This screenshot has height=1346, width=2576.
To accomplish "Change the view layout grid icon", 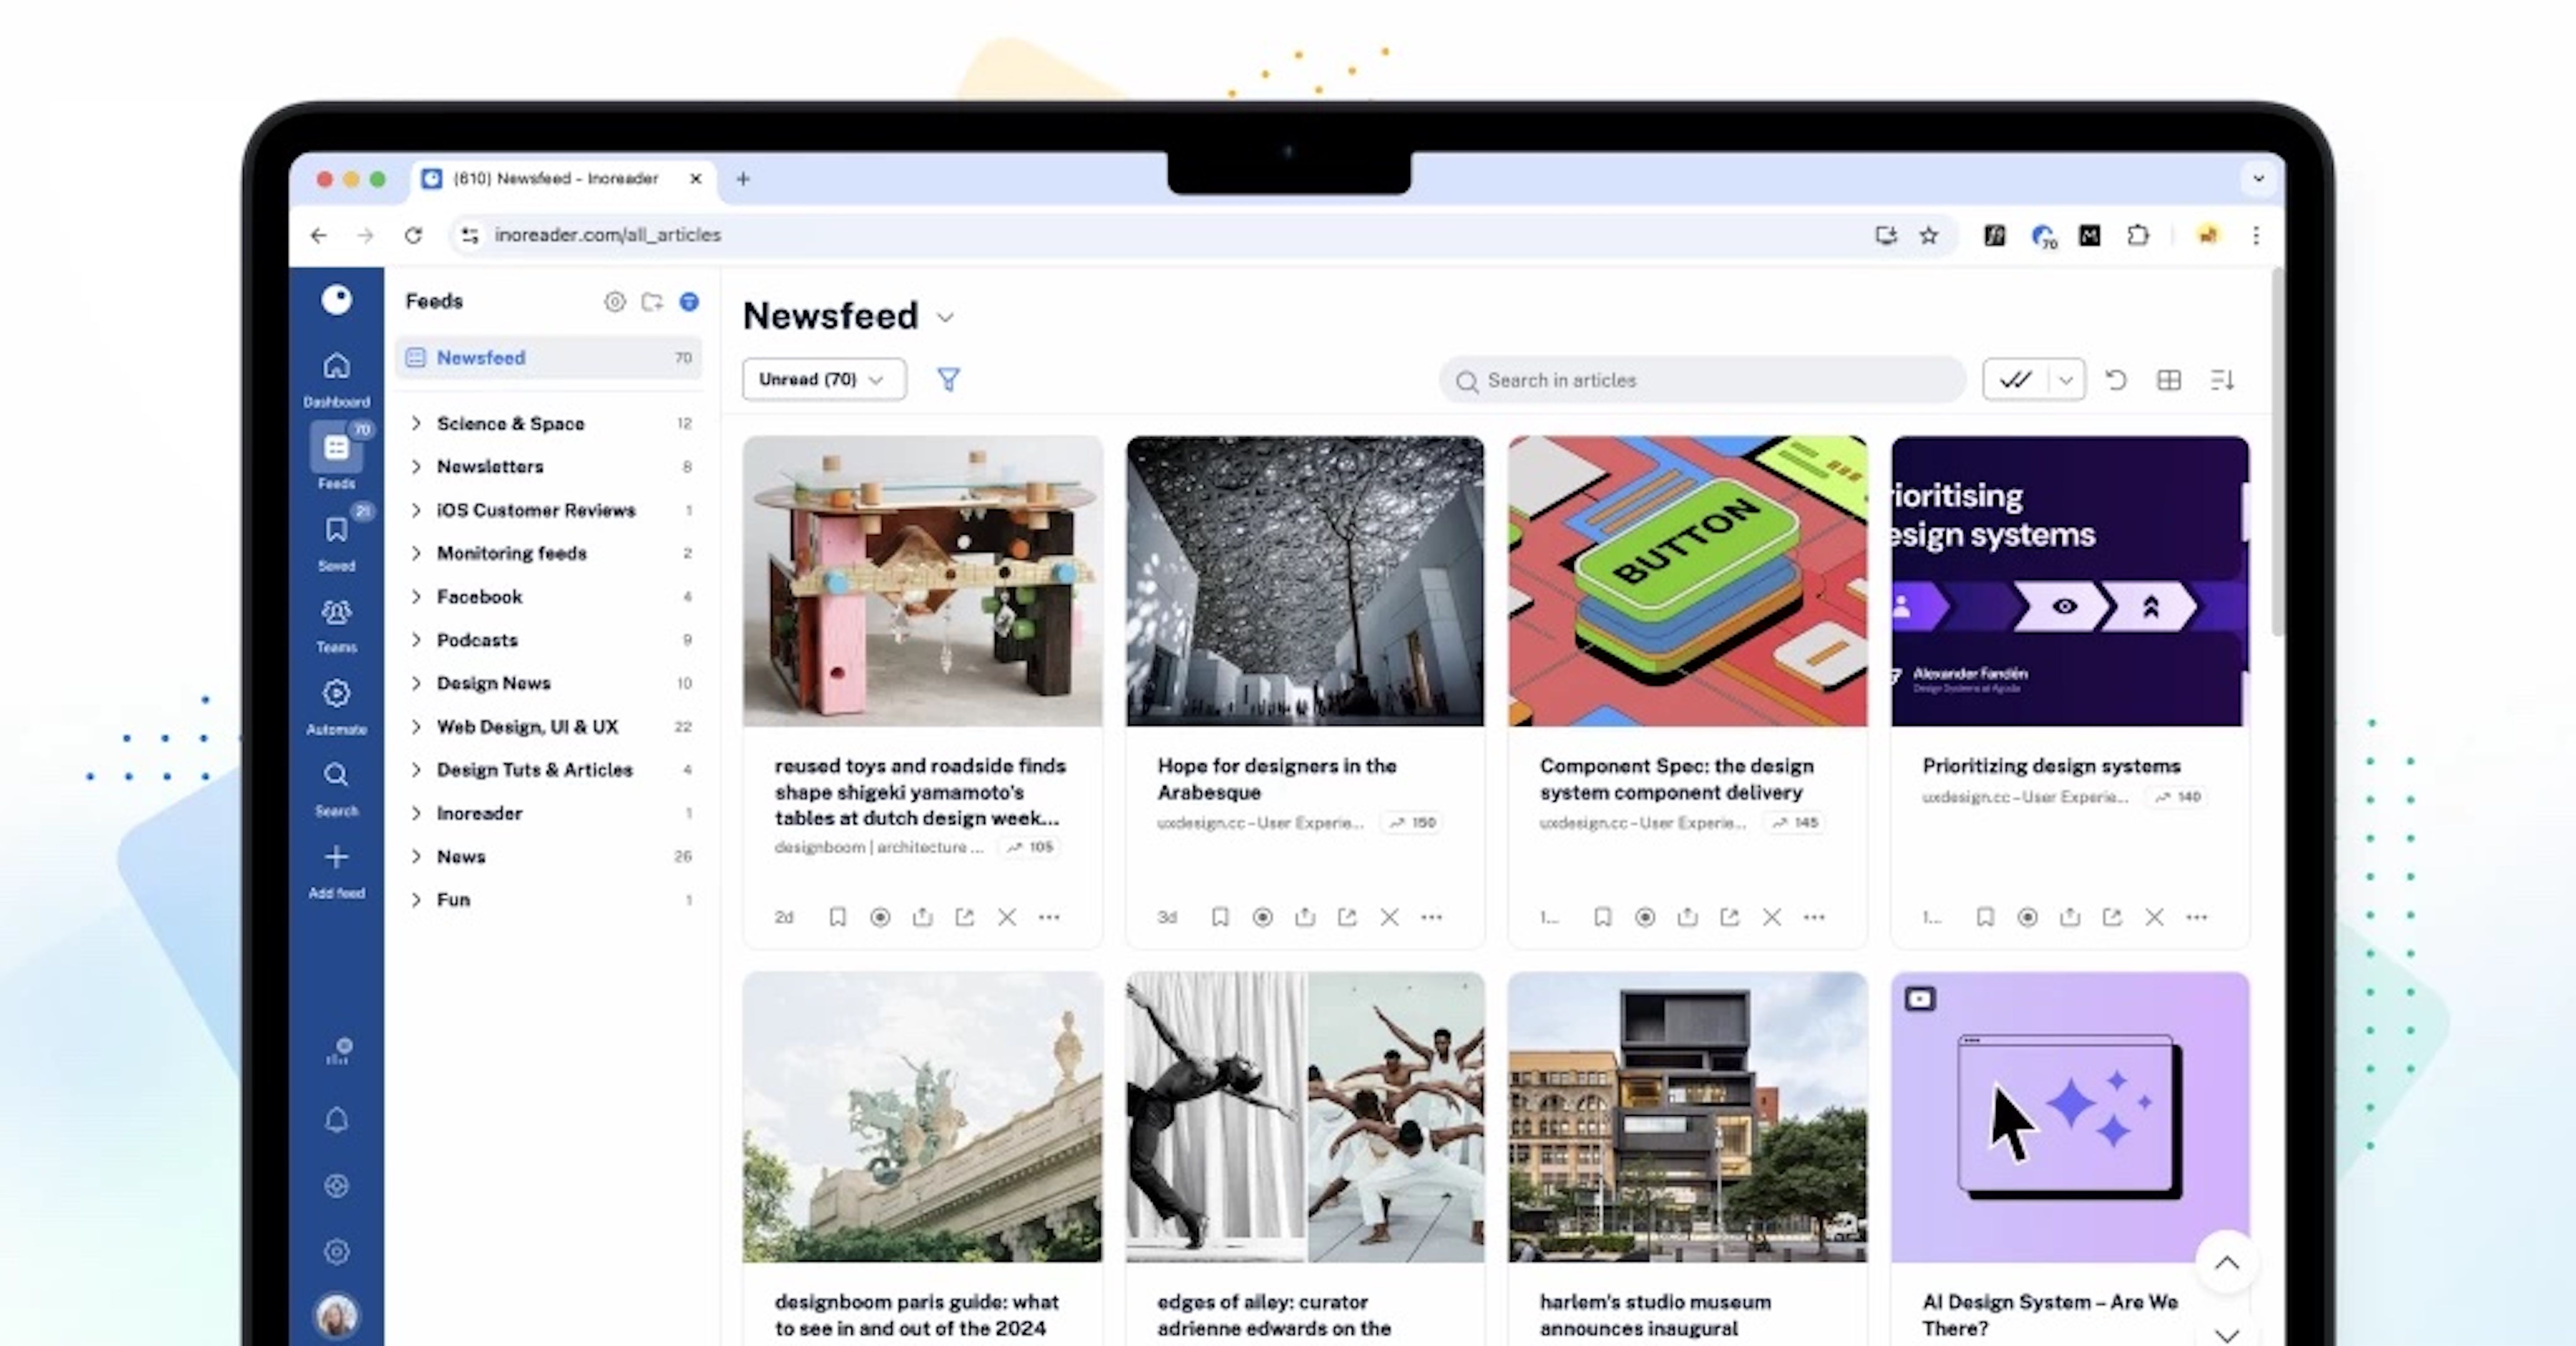I will (x=2168, y=379).
